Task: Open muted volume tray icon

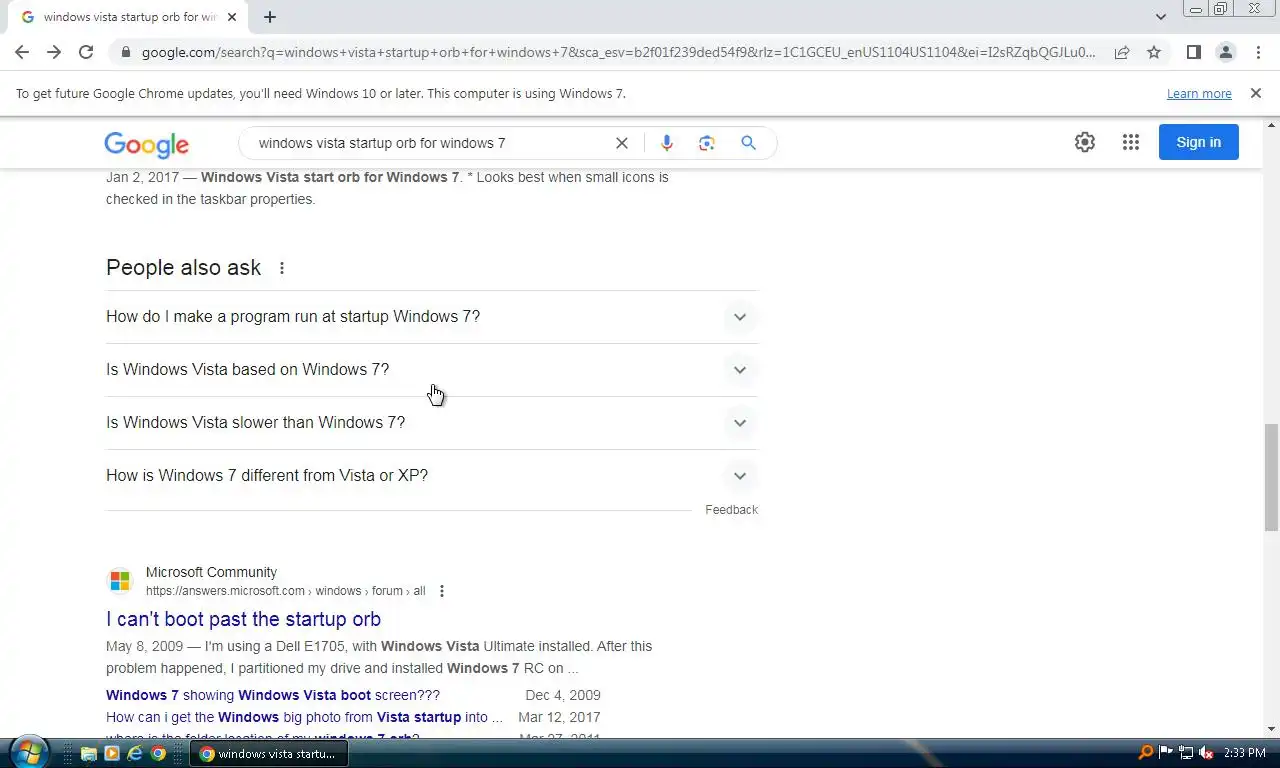Action: pos(1206,753)
